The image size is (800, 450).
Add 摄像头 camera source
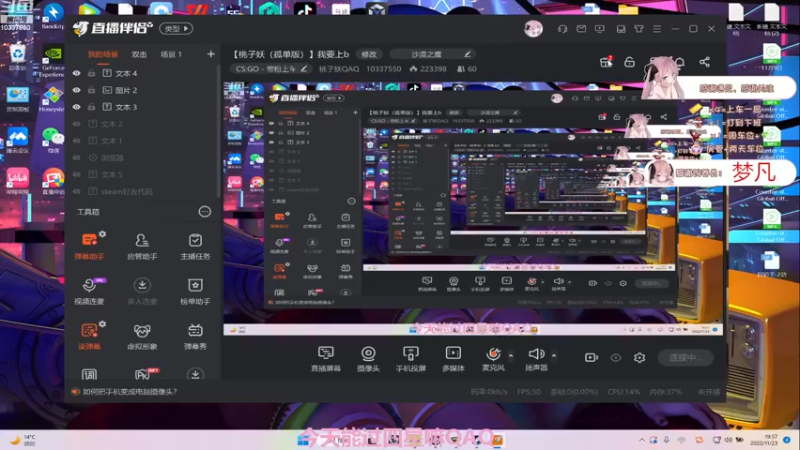(x=368, y=359)
